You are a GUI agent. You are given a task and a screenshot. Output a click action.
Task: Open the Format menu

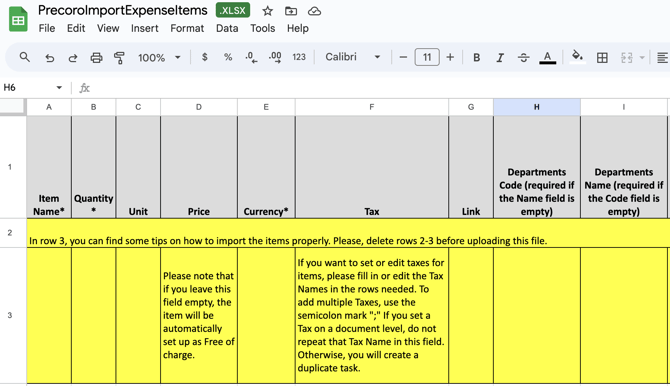187,28
